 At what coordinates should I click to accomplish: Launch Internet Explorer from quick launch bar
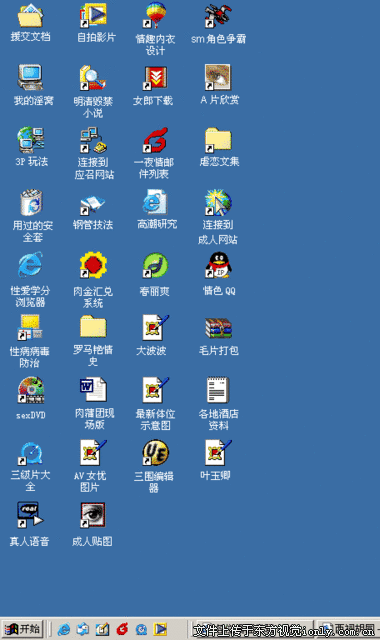pyautogui.click(x=63, y=629)
